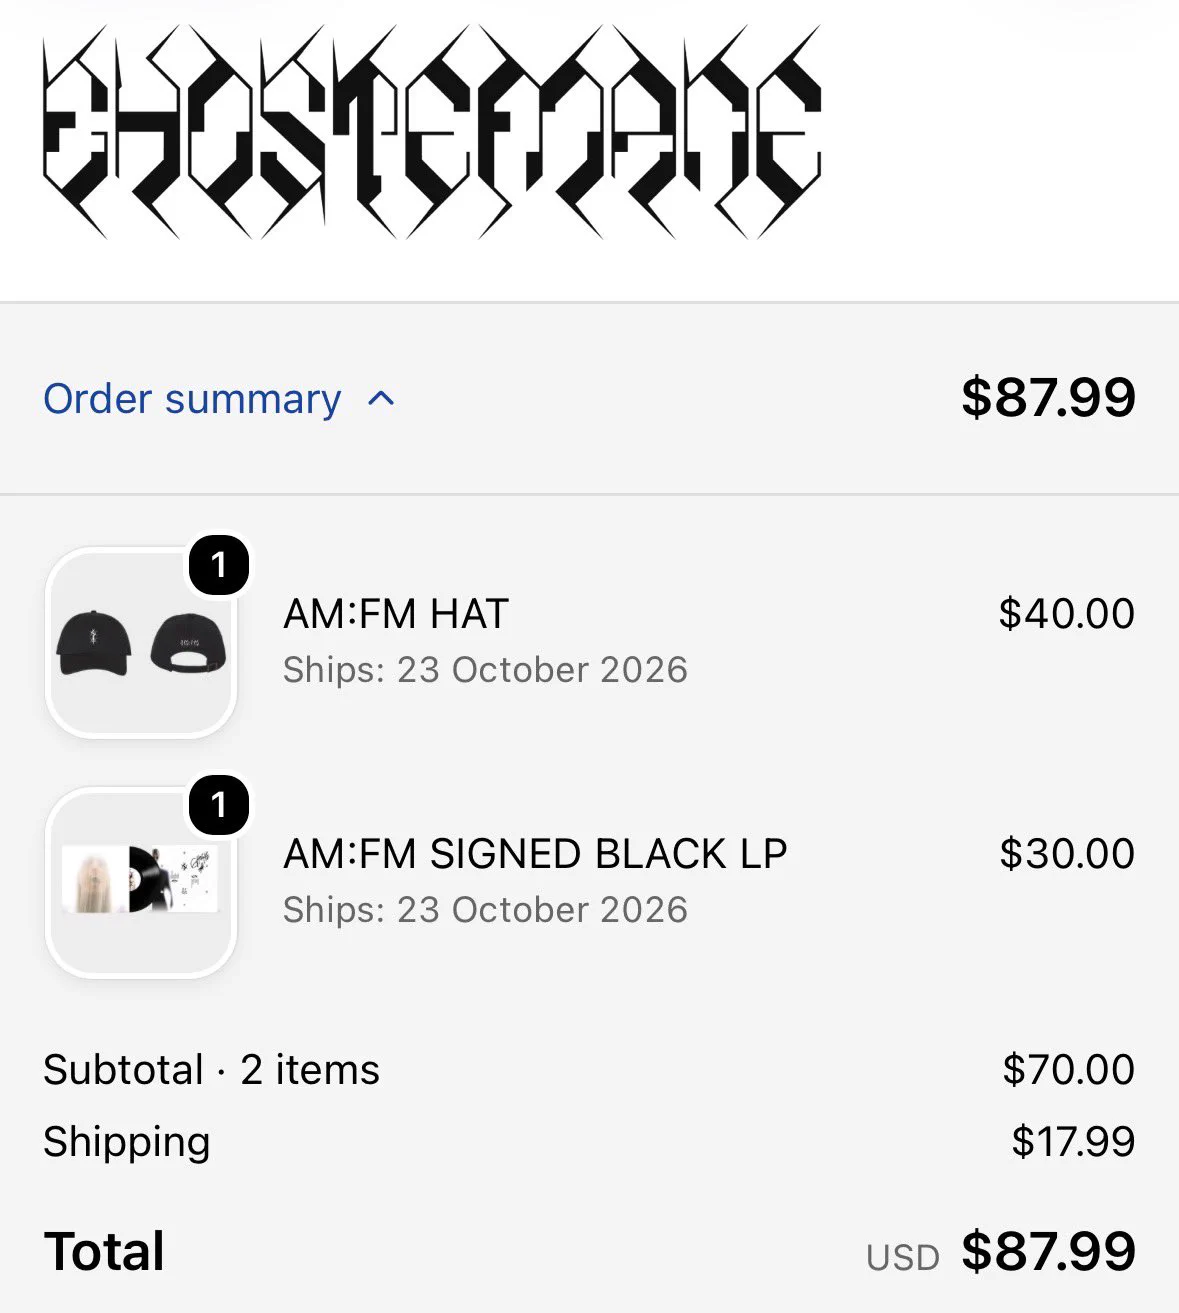Click the $17.99 shipping cost
The image size is (1179, 1313).
tap(1073, 1142)
